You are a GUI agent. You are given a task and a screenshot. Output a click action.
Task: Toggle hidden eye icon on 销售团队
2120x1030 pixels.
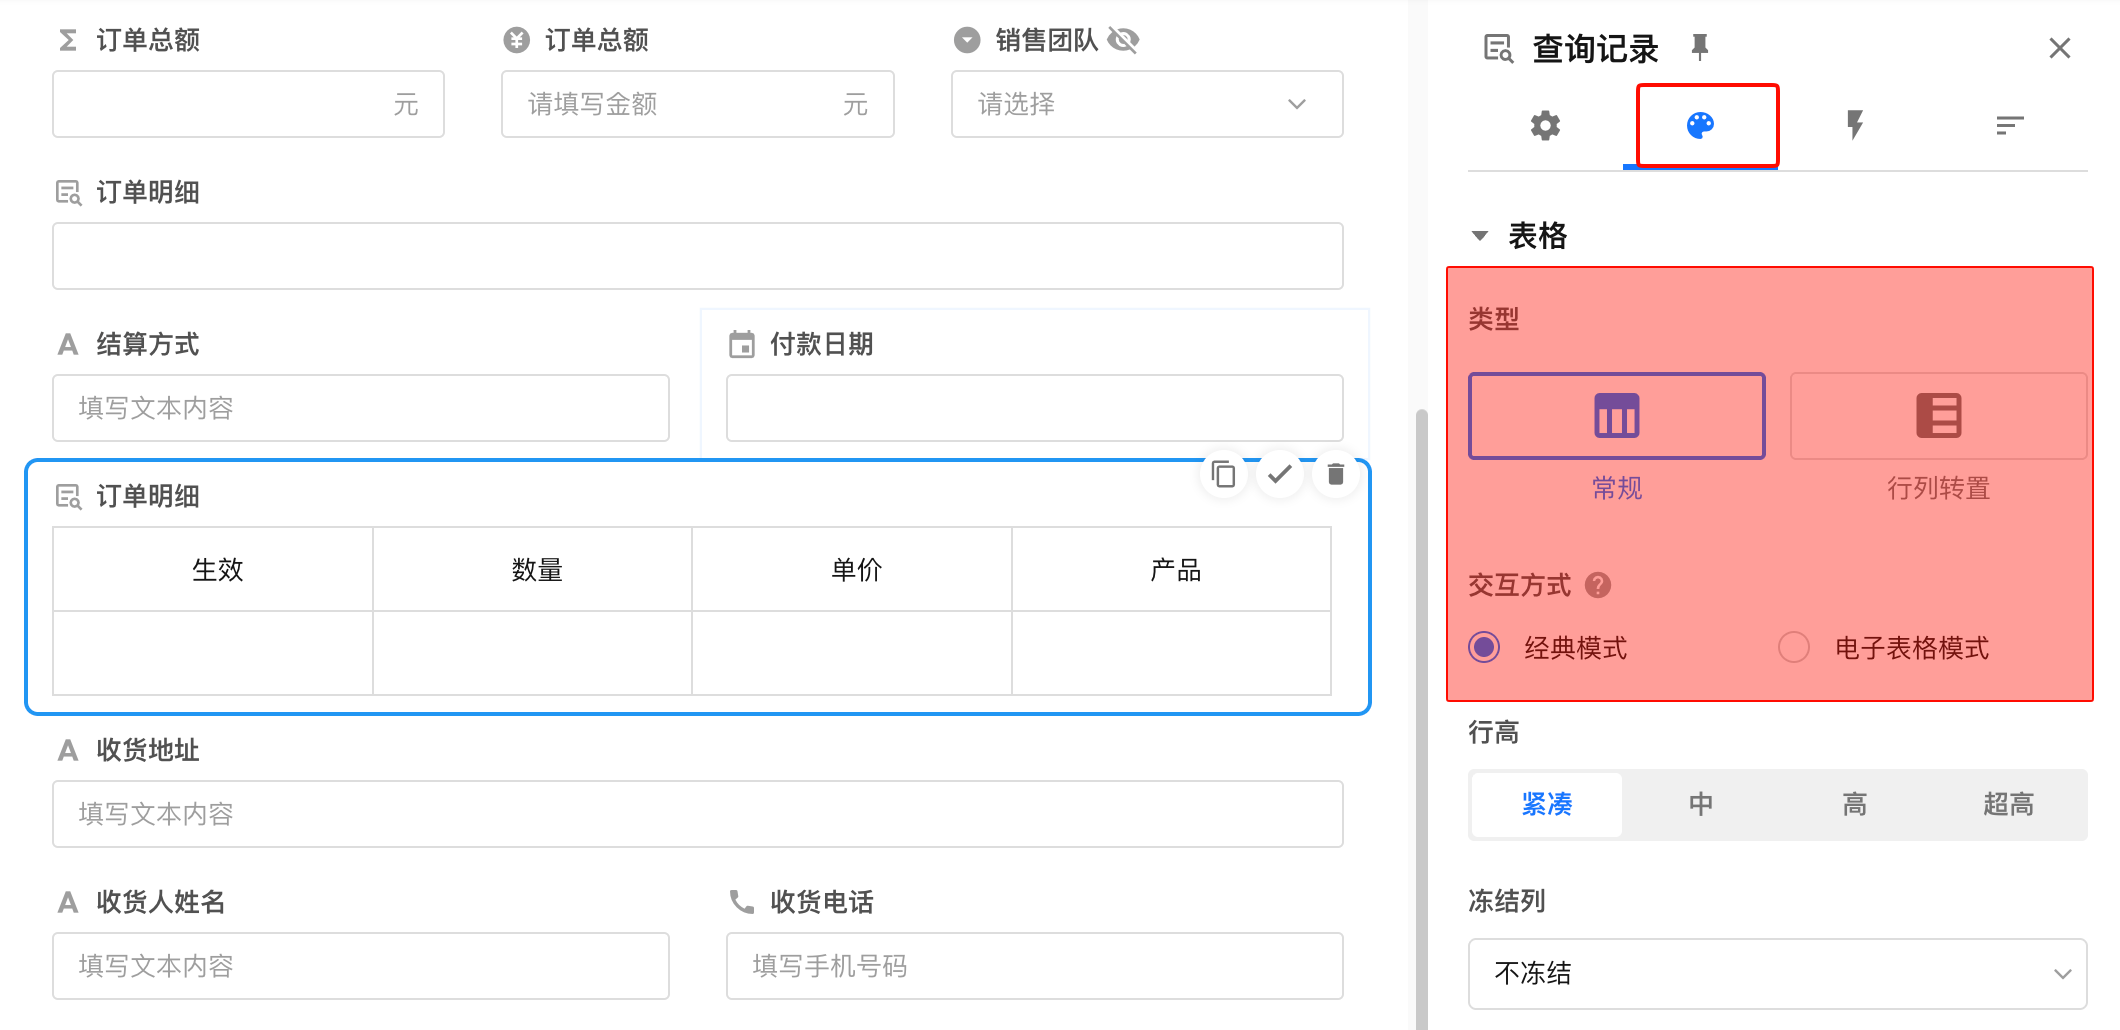pos(1124,40)
